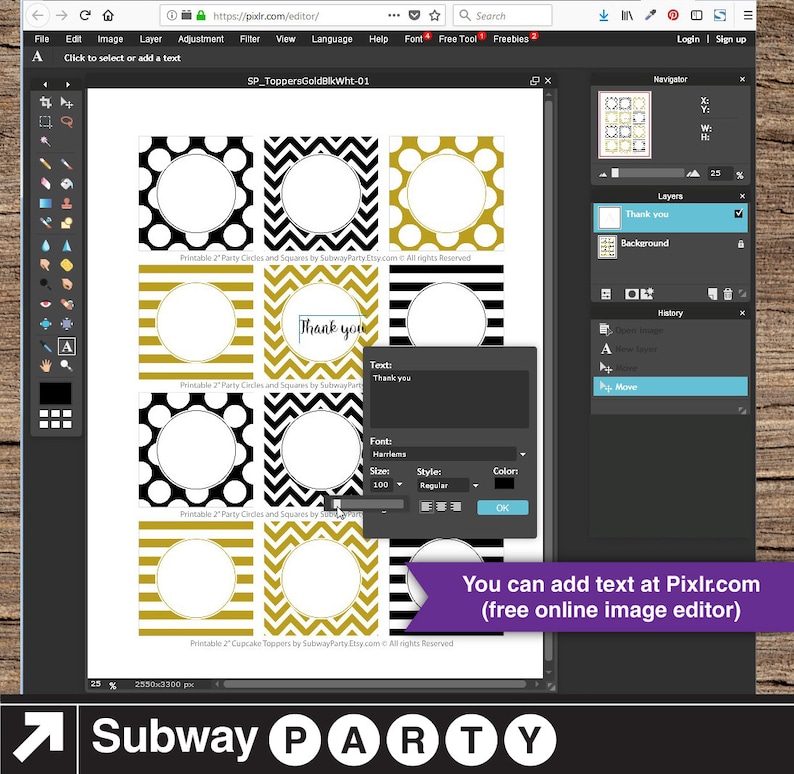Follow the Sign up link
This screenshot has height=774, width=794.
pyautogui.click(x=731, y=39)
